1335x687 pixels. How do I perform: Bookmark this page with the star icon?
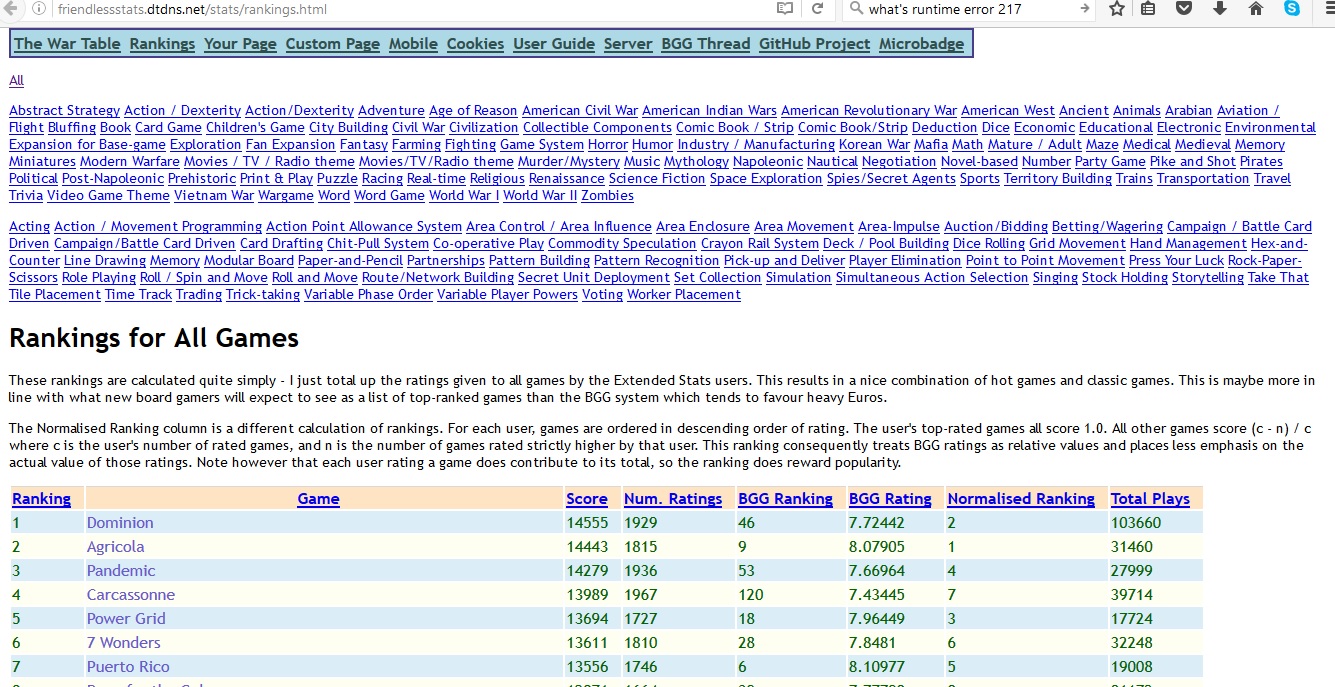click(1116, 9)
